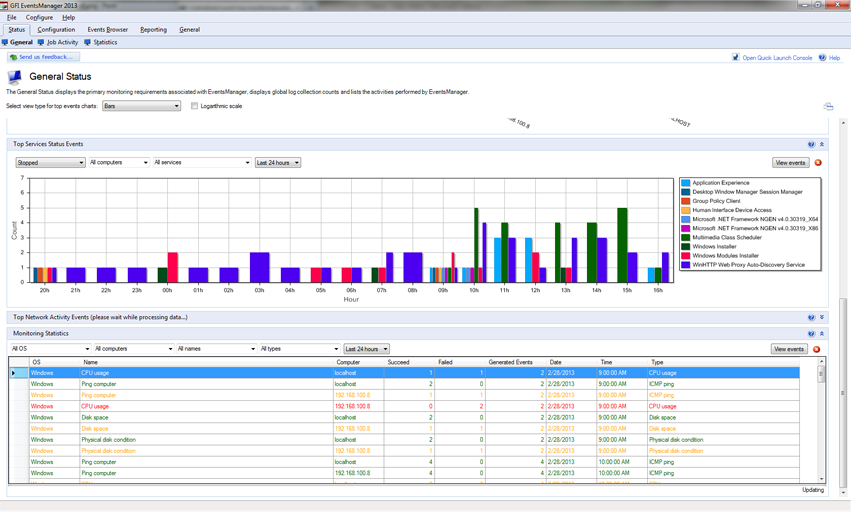The height and width of the screenshot is (512, 851).
Task: Open the Configure menu
Action: pyautogui.click(x=39, y=17)
